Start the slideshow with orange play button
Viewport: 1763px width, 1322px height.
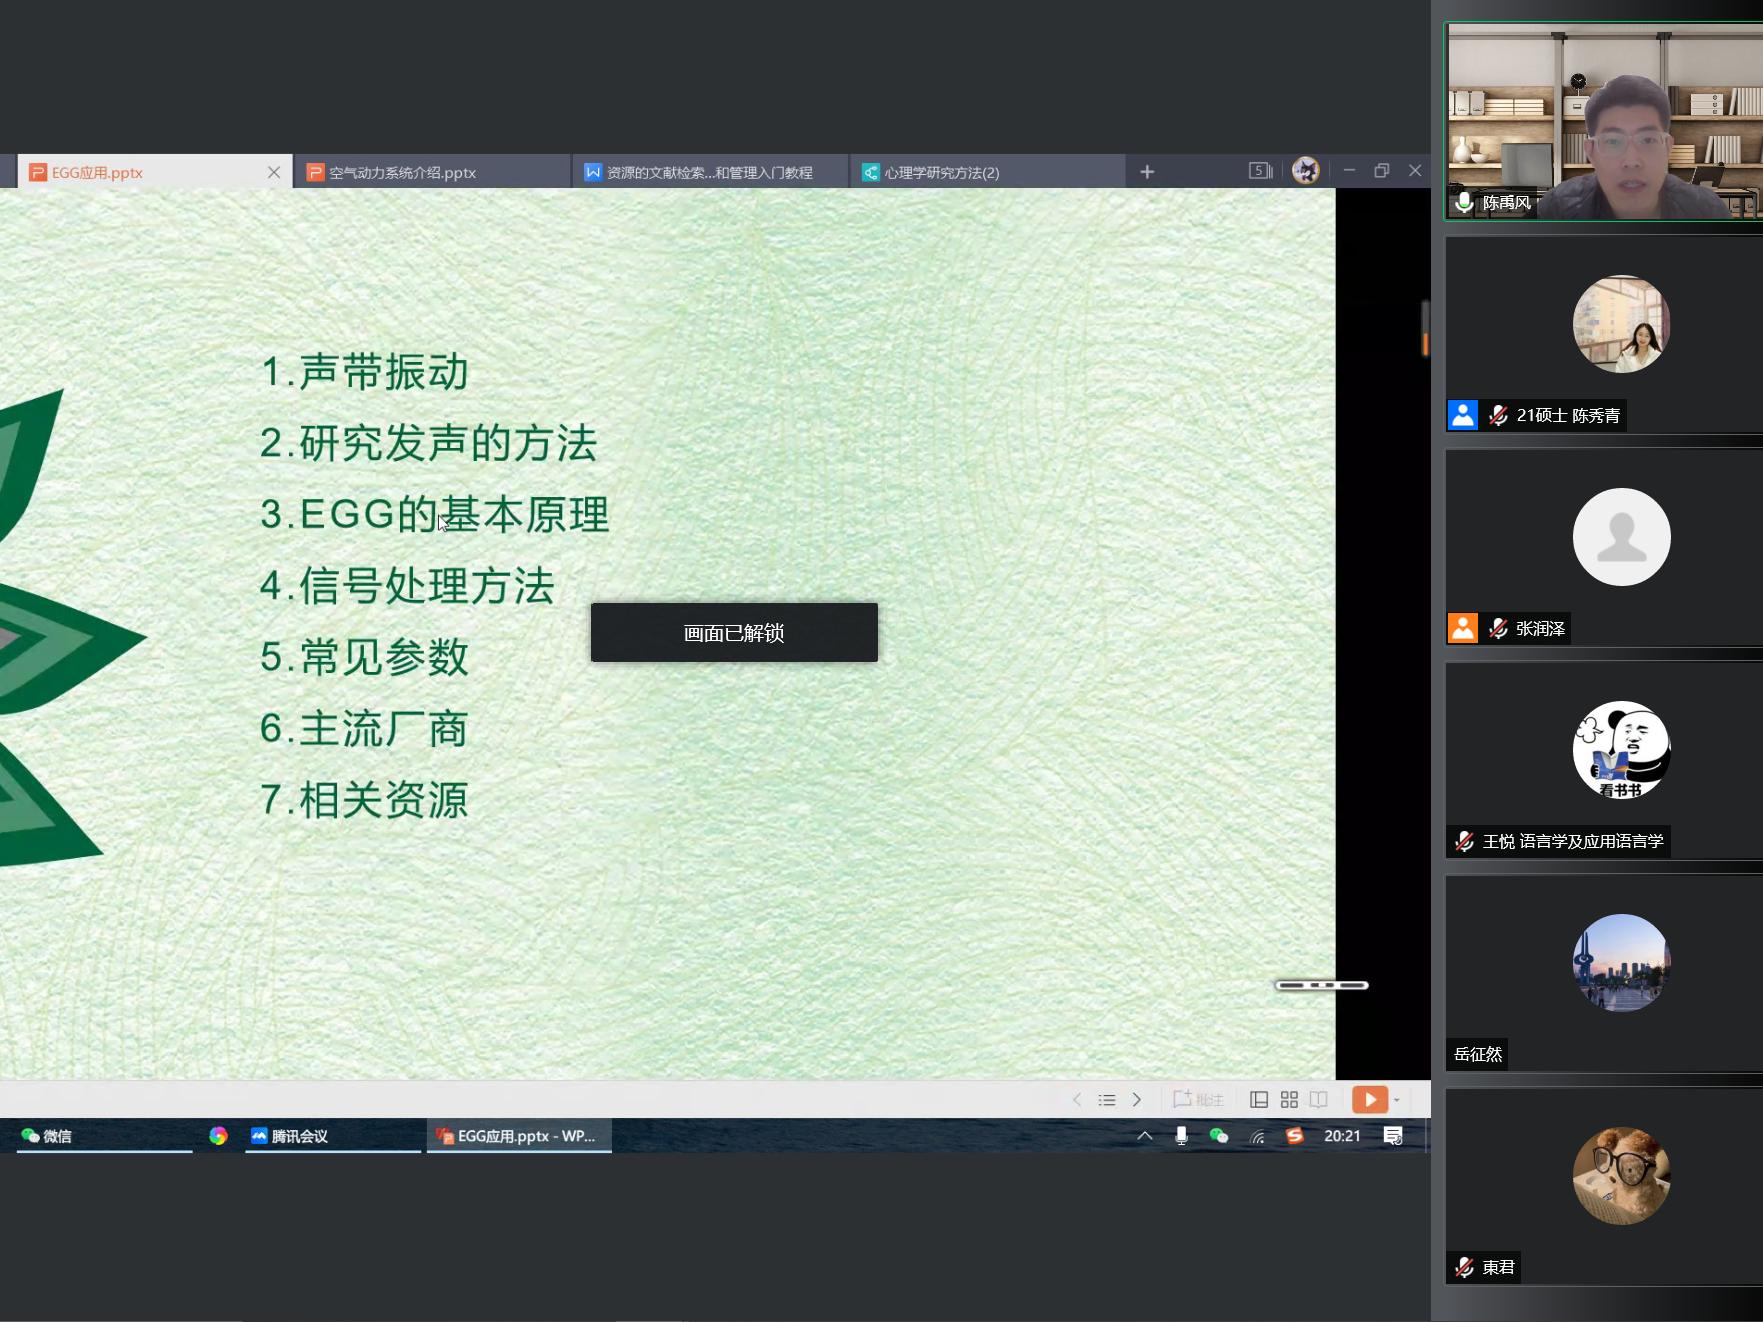click(1369, 1100)
